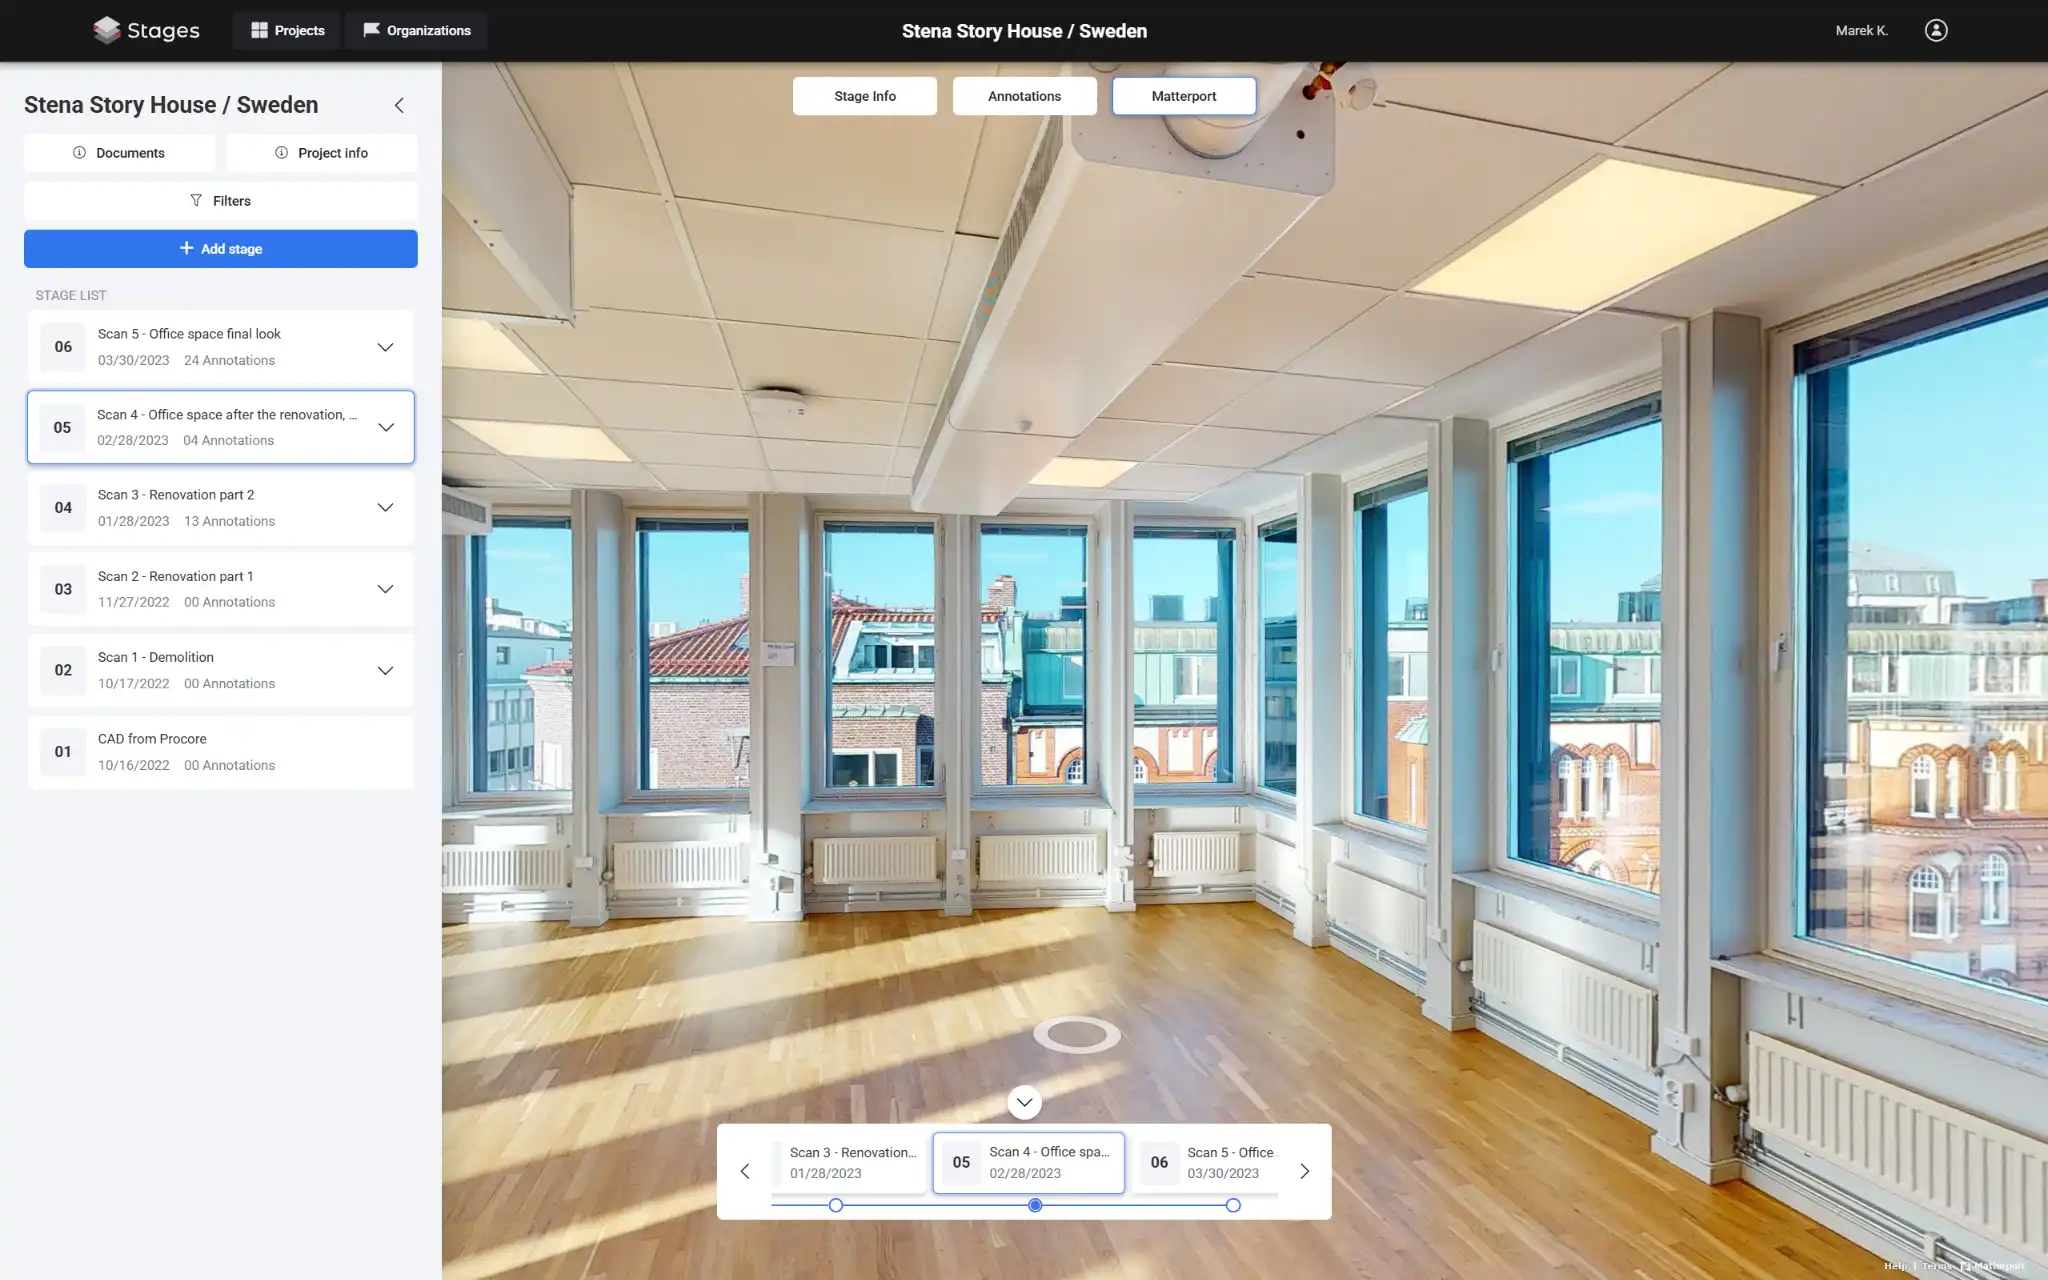Click the Matterport floor navigation ring
This screenshot has width=2048, height=1280.
point(1077,1035)
